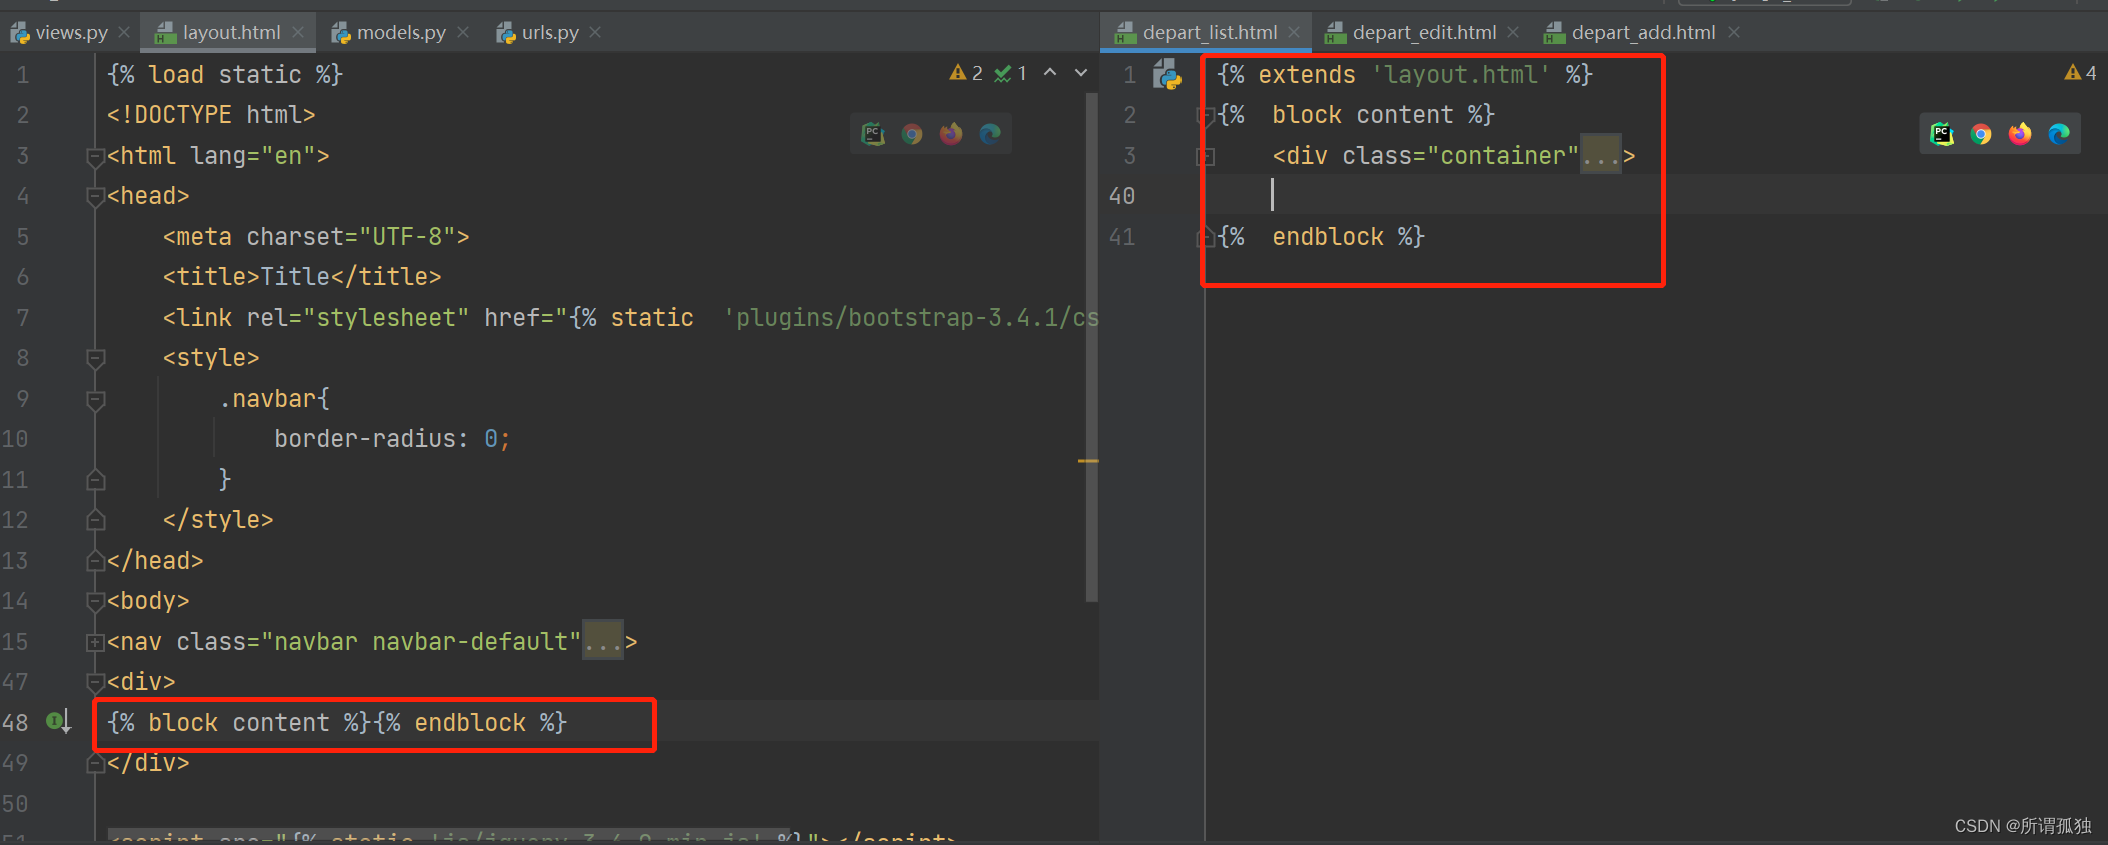This screenshot has height=845, width=2108.
Task: Click the '{% load static %}' line
Action: (x=225, y=75)
